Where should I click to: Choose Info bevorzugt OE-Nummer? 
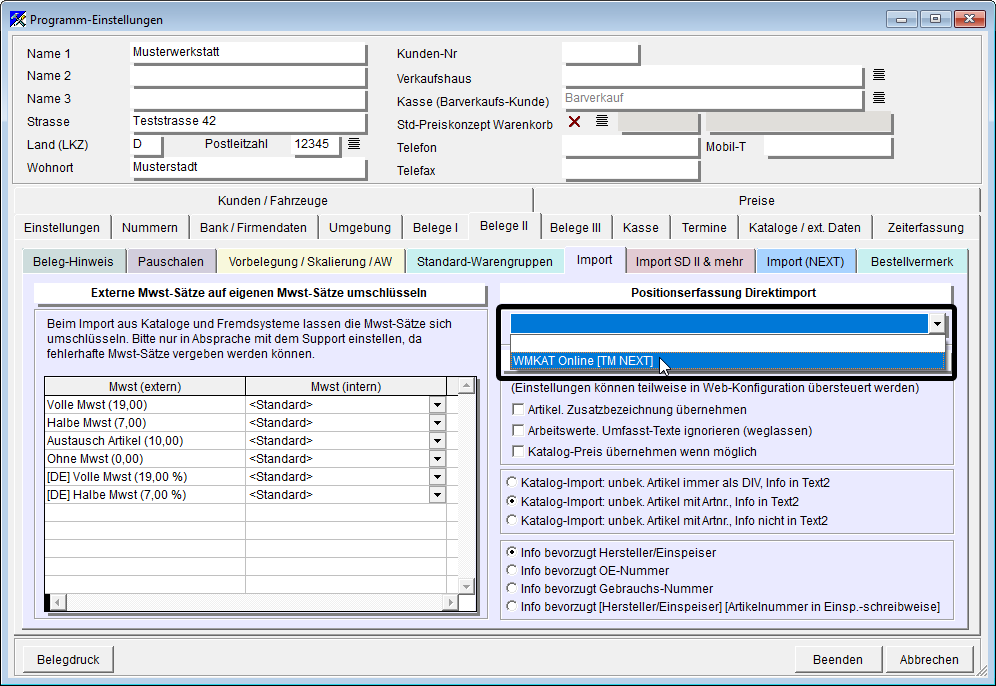[511, 570]
